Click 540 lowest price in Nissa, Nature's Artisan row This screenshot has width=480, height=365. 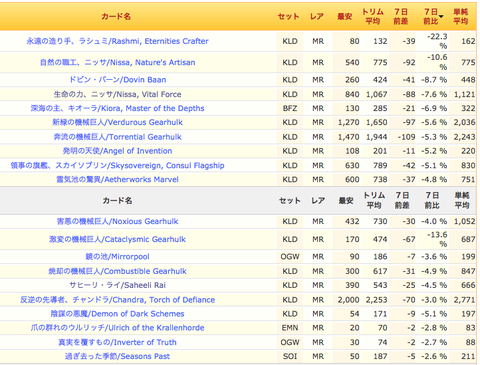tap(352, 62)
